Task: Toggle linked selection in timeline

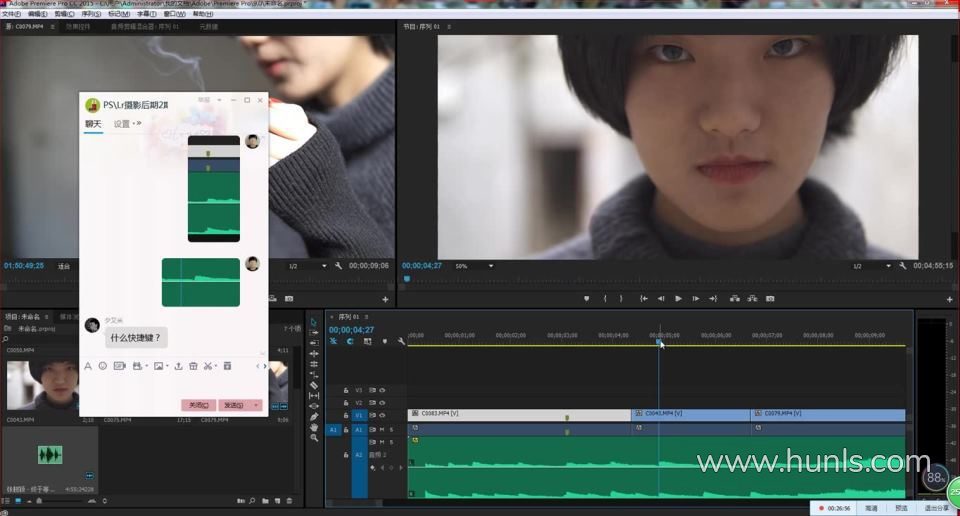Action: pos(367,341)
